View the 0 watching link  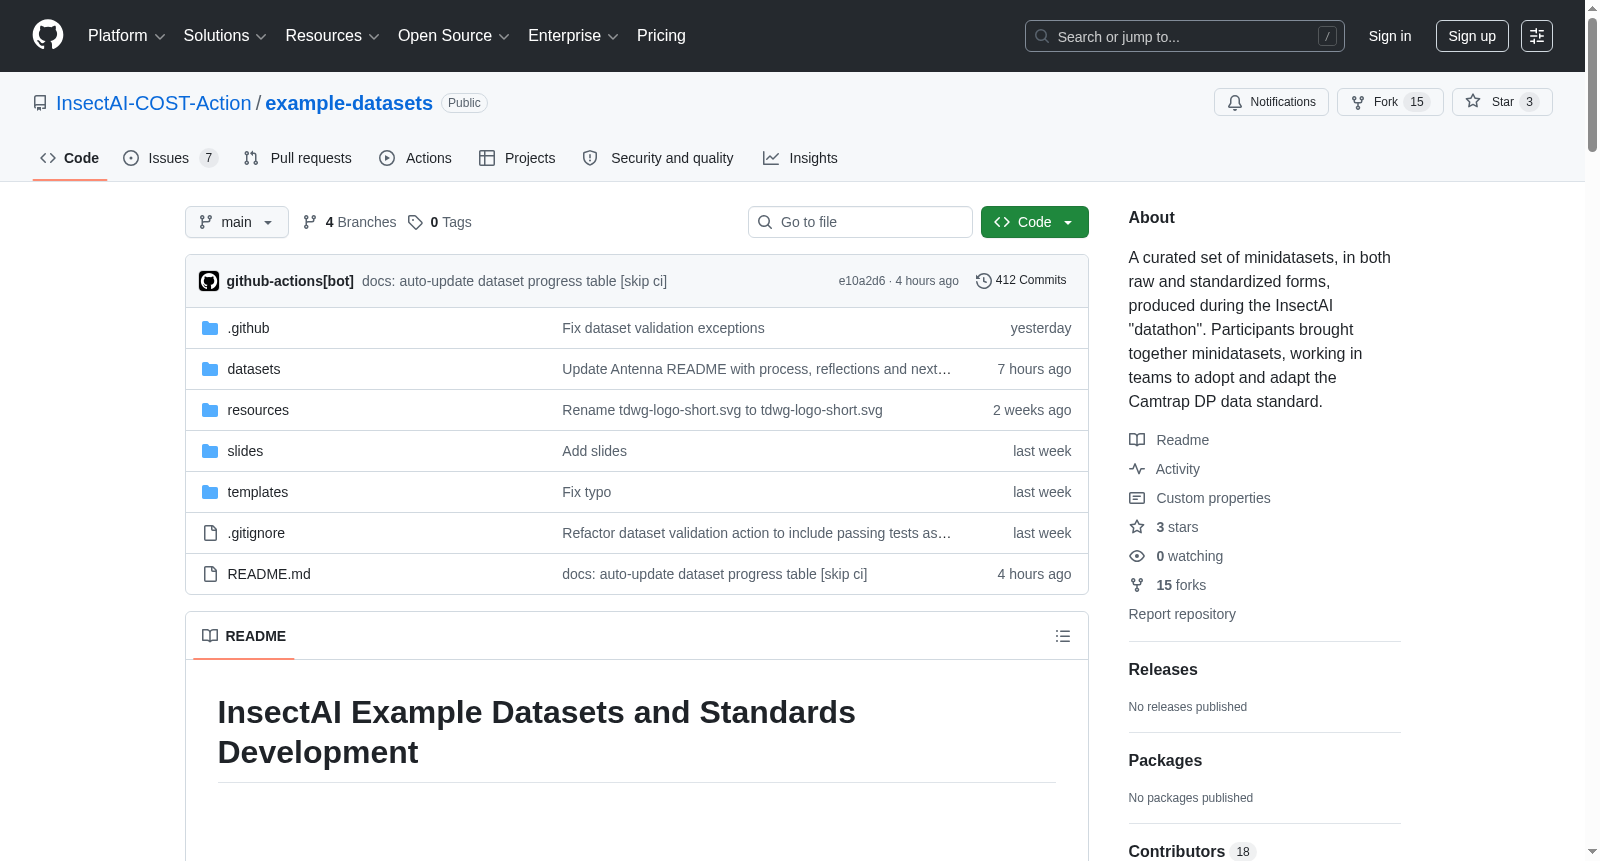click(1176, 556)
